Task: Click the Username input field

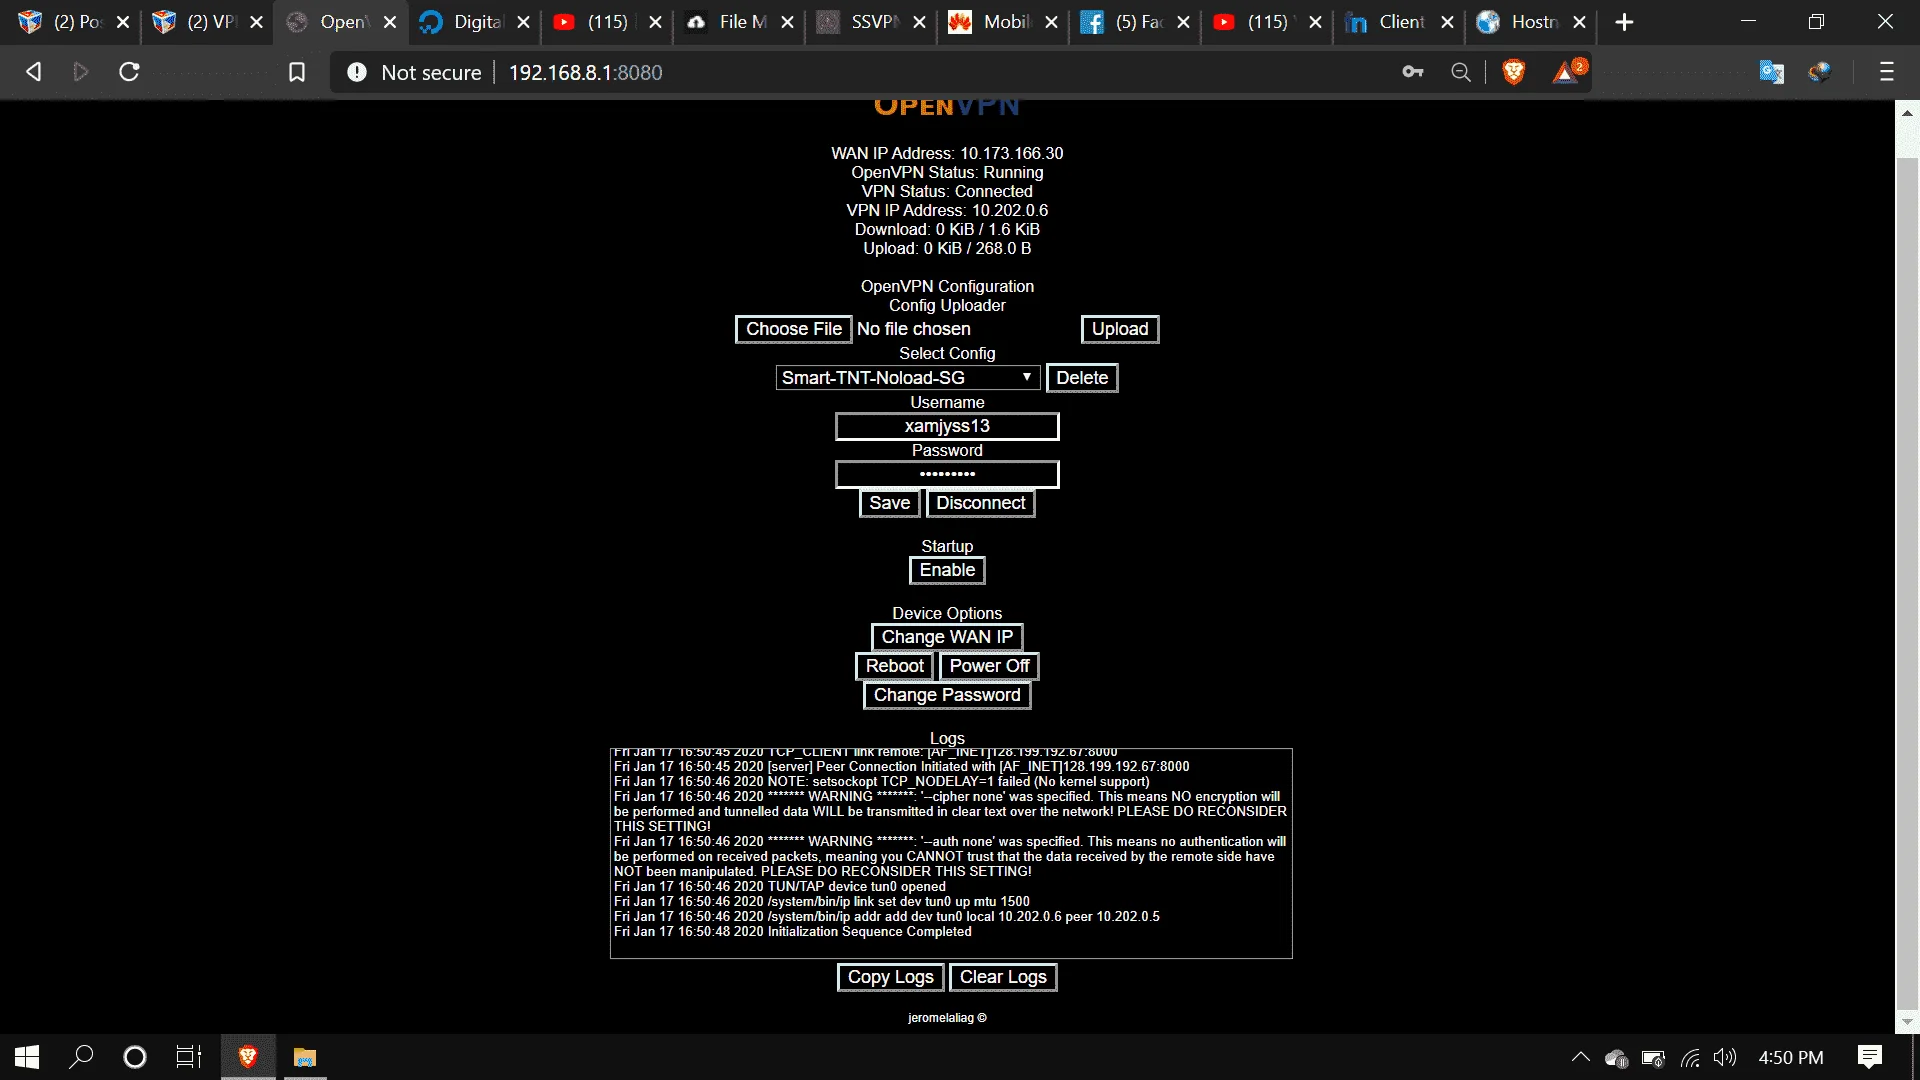Action: [x=947, y=426]
